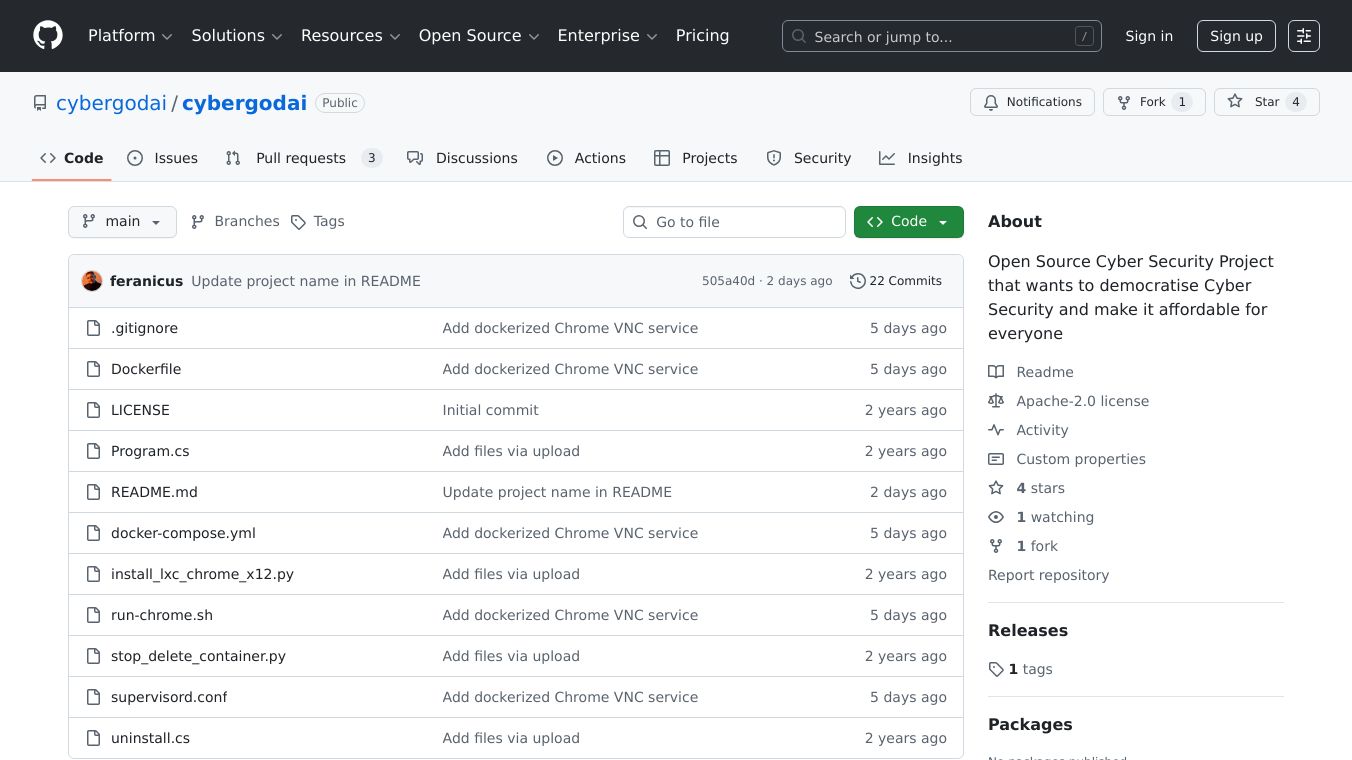Image resolution: width=1352 pixels, height=760 pixels.
Task: Open the Security tab
Action: (809, 158)
